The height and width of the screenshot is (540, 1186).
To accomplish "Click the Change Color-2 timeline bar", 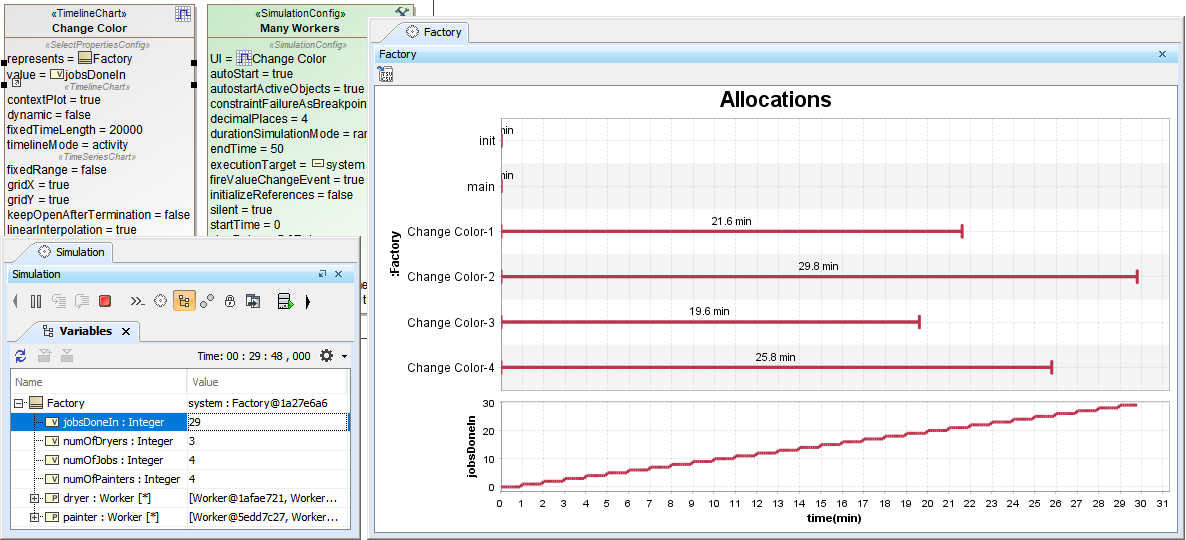I will (x=818, y=277).
